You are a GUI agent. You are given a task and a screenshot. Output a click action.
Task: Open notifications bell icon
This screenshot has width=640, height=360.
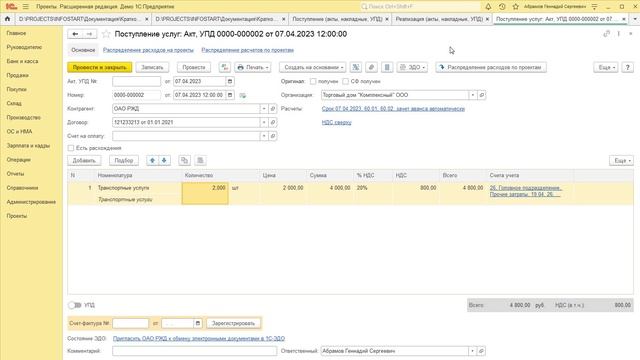pos(488,7)
